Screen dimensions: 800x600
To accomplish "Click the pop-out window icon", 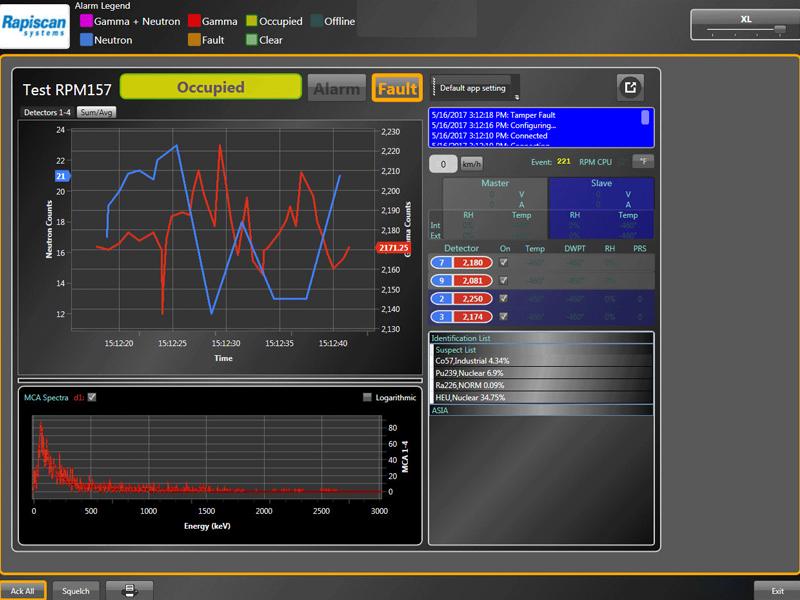I will click(x=630, y=87).
